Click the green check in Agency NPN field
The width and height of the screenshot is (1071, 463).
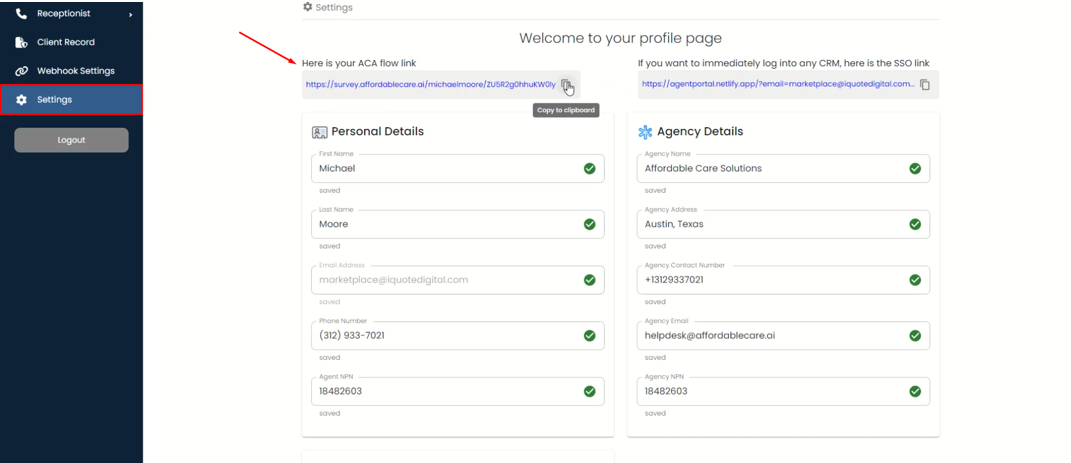pyautogui.click(x=915, y=391)
